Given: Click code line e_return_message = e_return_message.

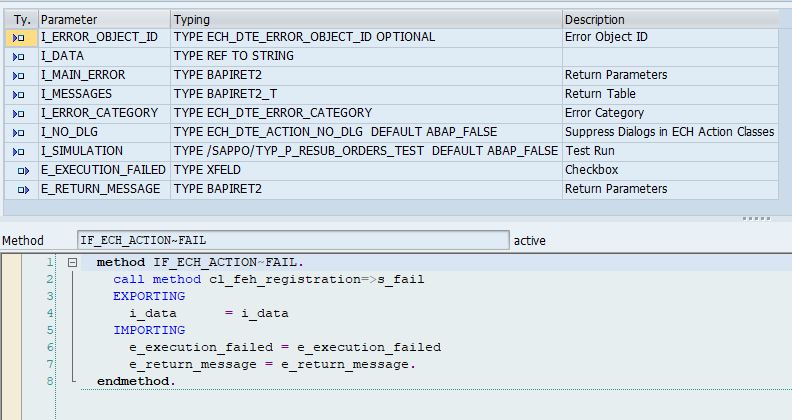Looking at the screenshot, I should point(272,364).
